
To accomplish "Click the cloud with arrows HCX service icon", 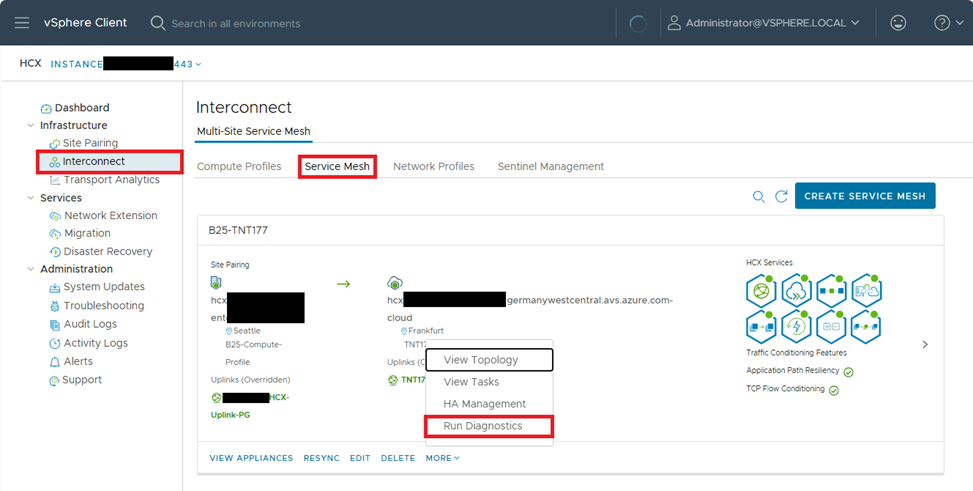I will (797, 291).
